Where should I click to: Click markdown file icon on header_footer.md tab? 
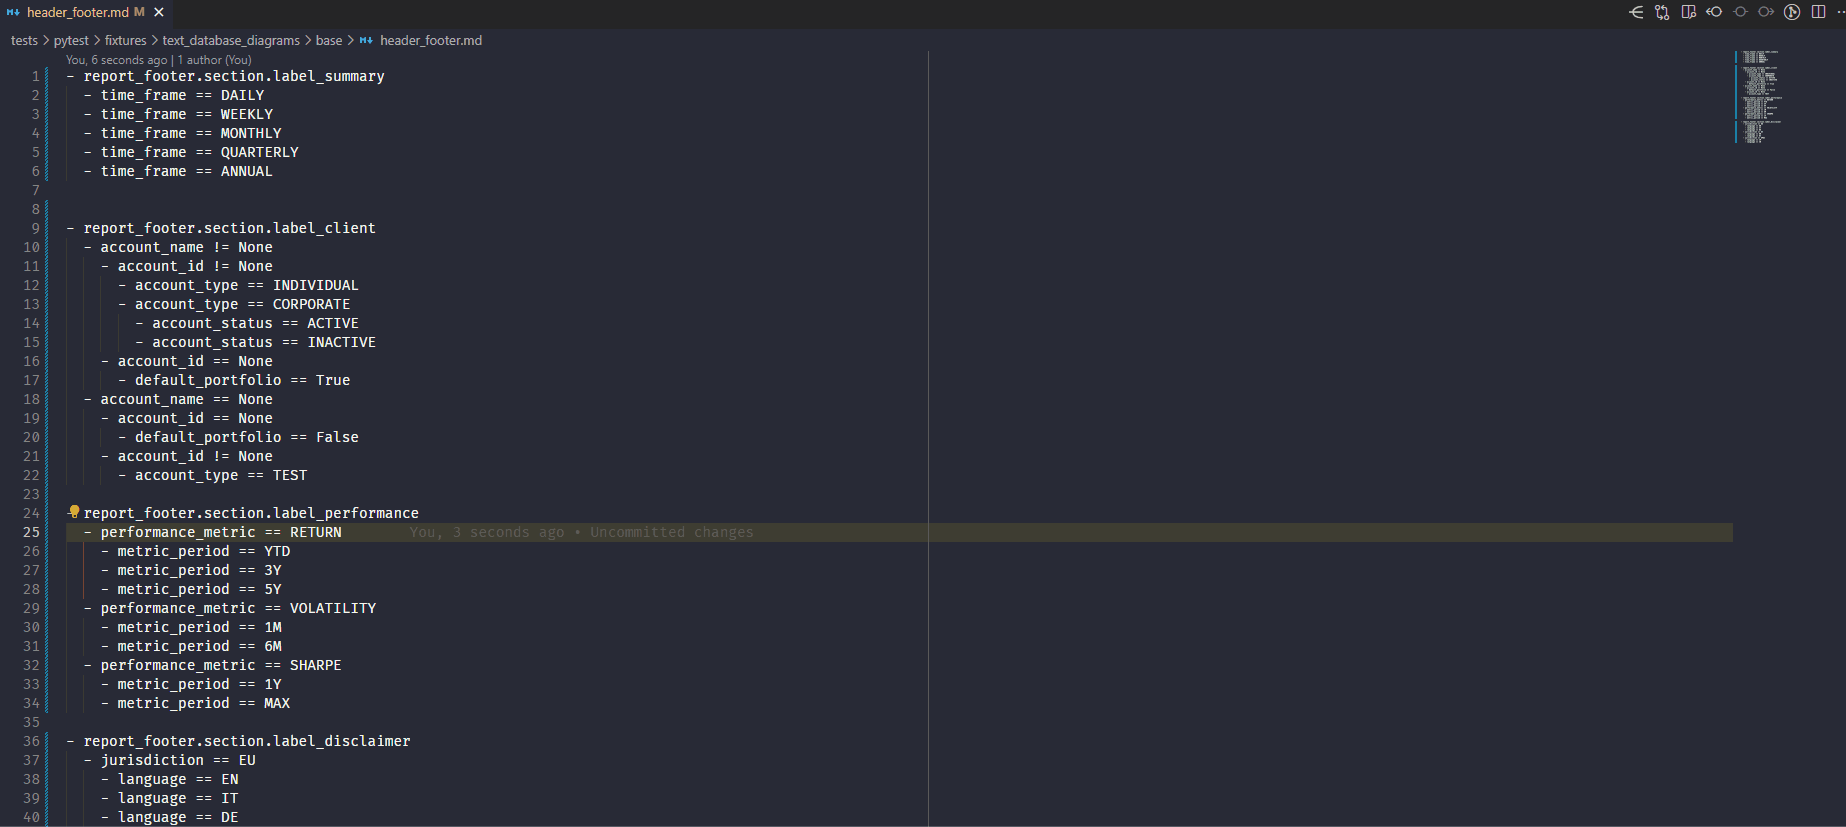pyautogui.click(x=13, y=12)
